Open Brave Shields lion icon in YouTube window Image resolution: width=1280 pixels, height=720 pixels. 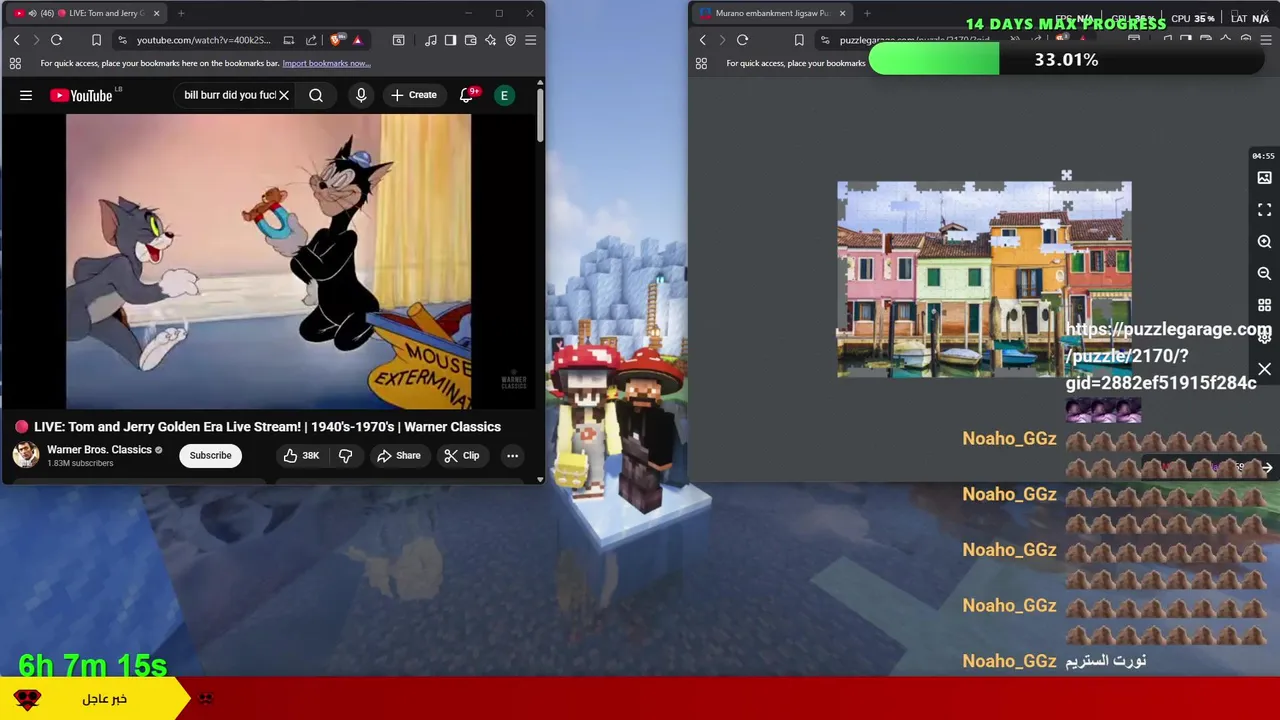[x=337, y=40]
